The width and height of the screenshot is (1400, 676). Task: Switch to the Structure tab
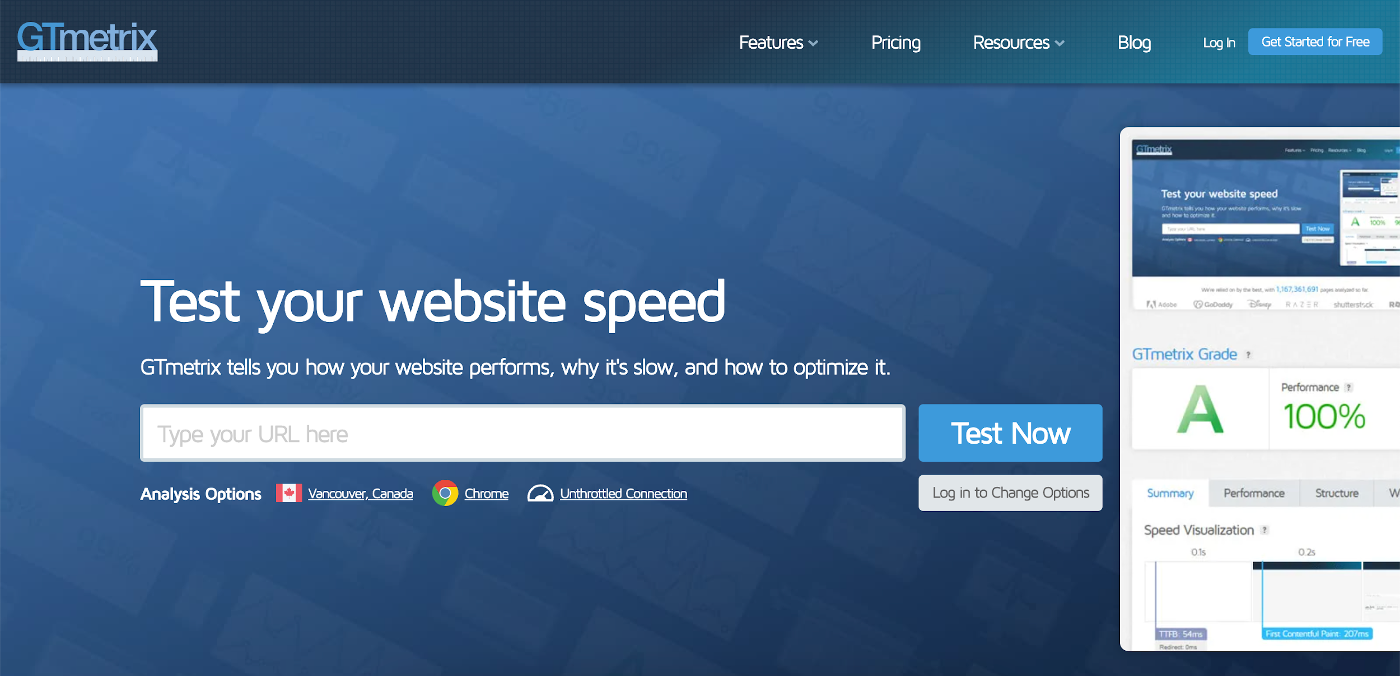1336,493
